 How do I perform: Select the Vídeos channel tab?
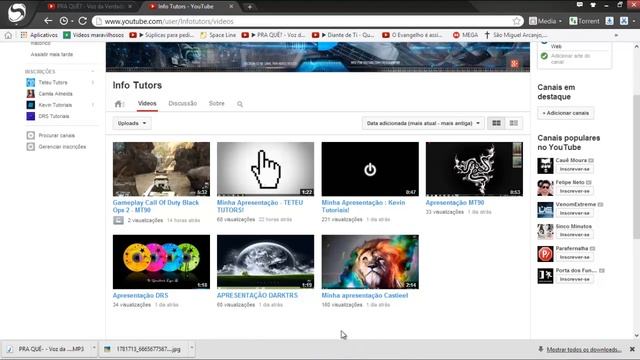pos(147,104)
